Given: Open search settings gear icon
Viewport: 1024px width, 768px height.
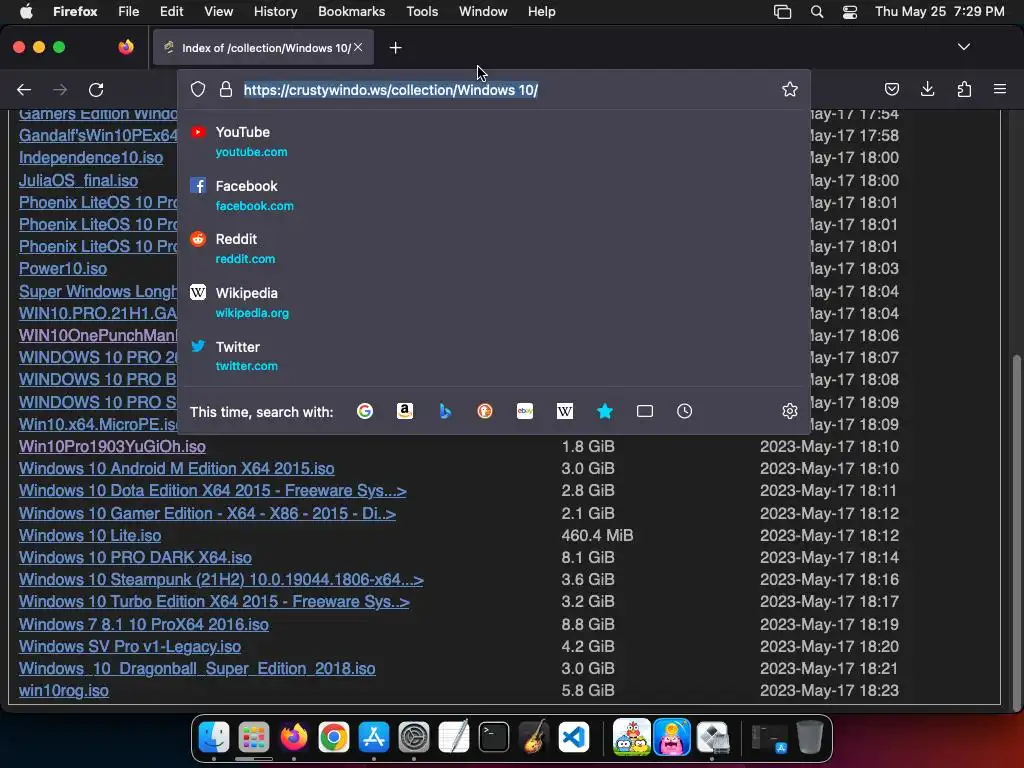Looking at the screenshot, I should [790, 411].
